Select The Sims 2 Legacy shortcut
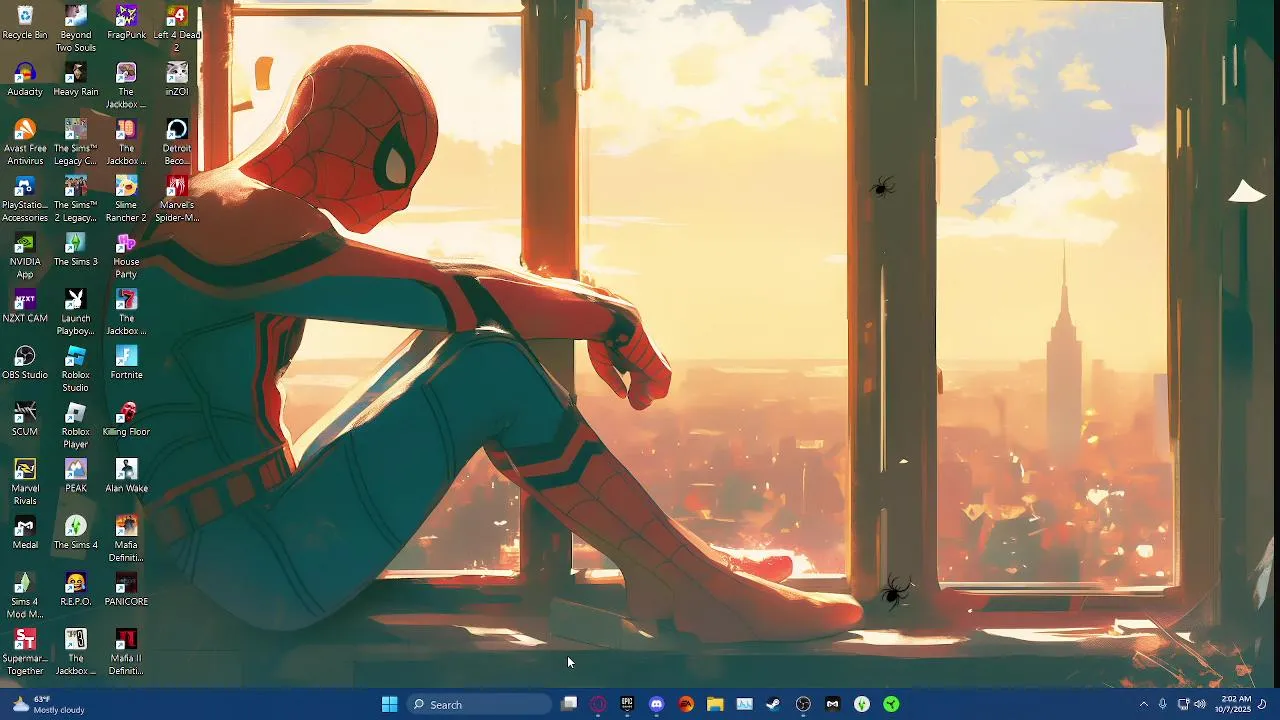Screen dimensions: 1280x720 (x=76, y=199)
